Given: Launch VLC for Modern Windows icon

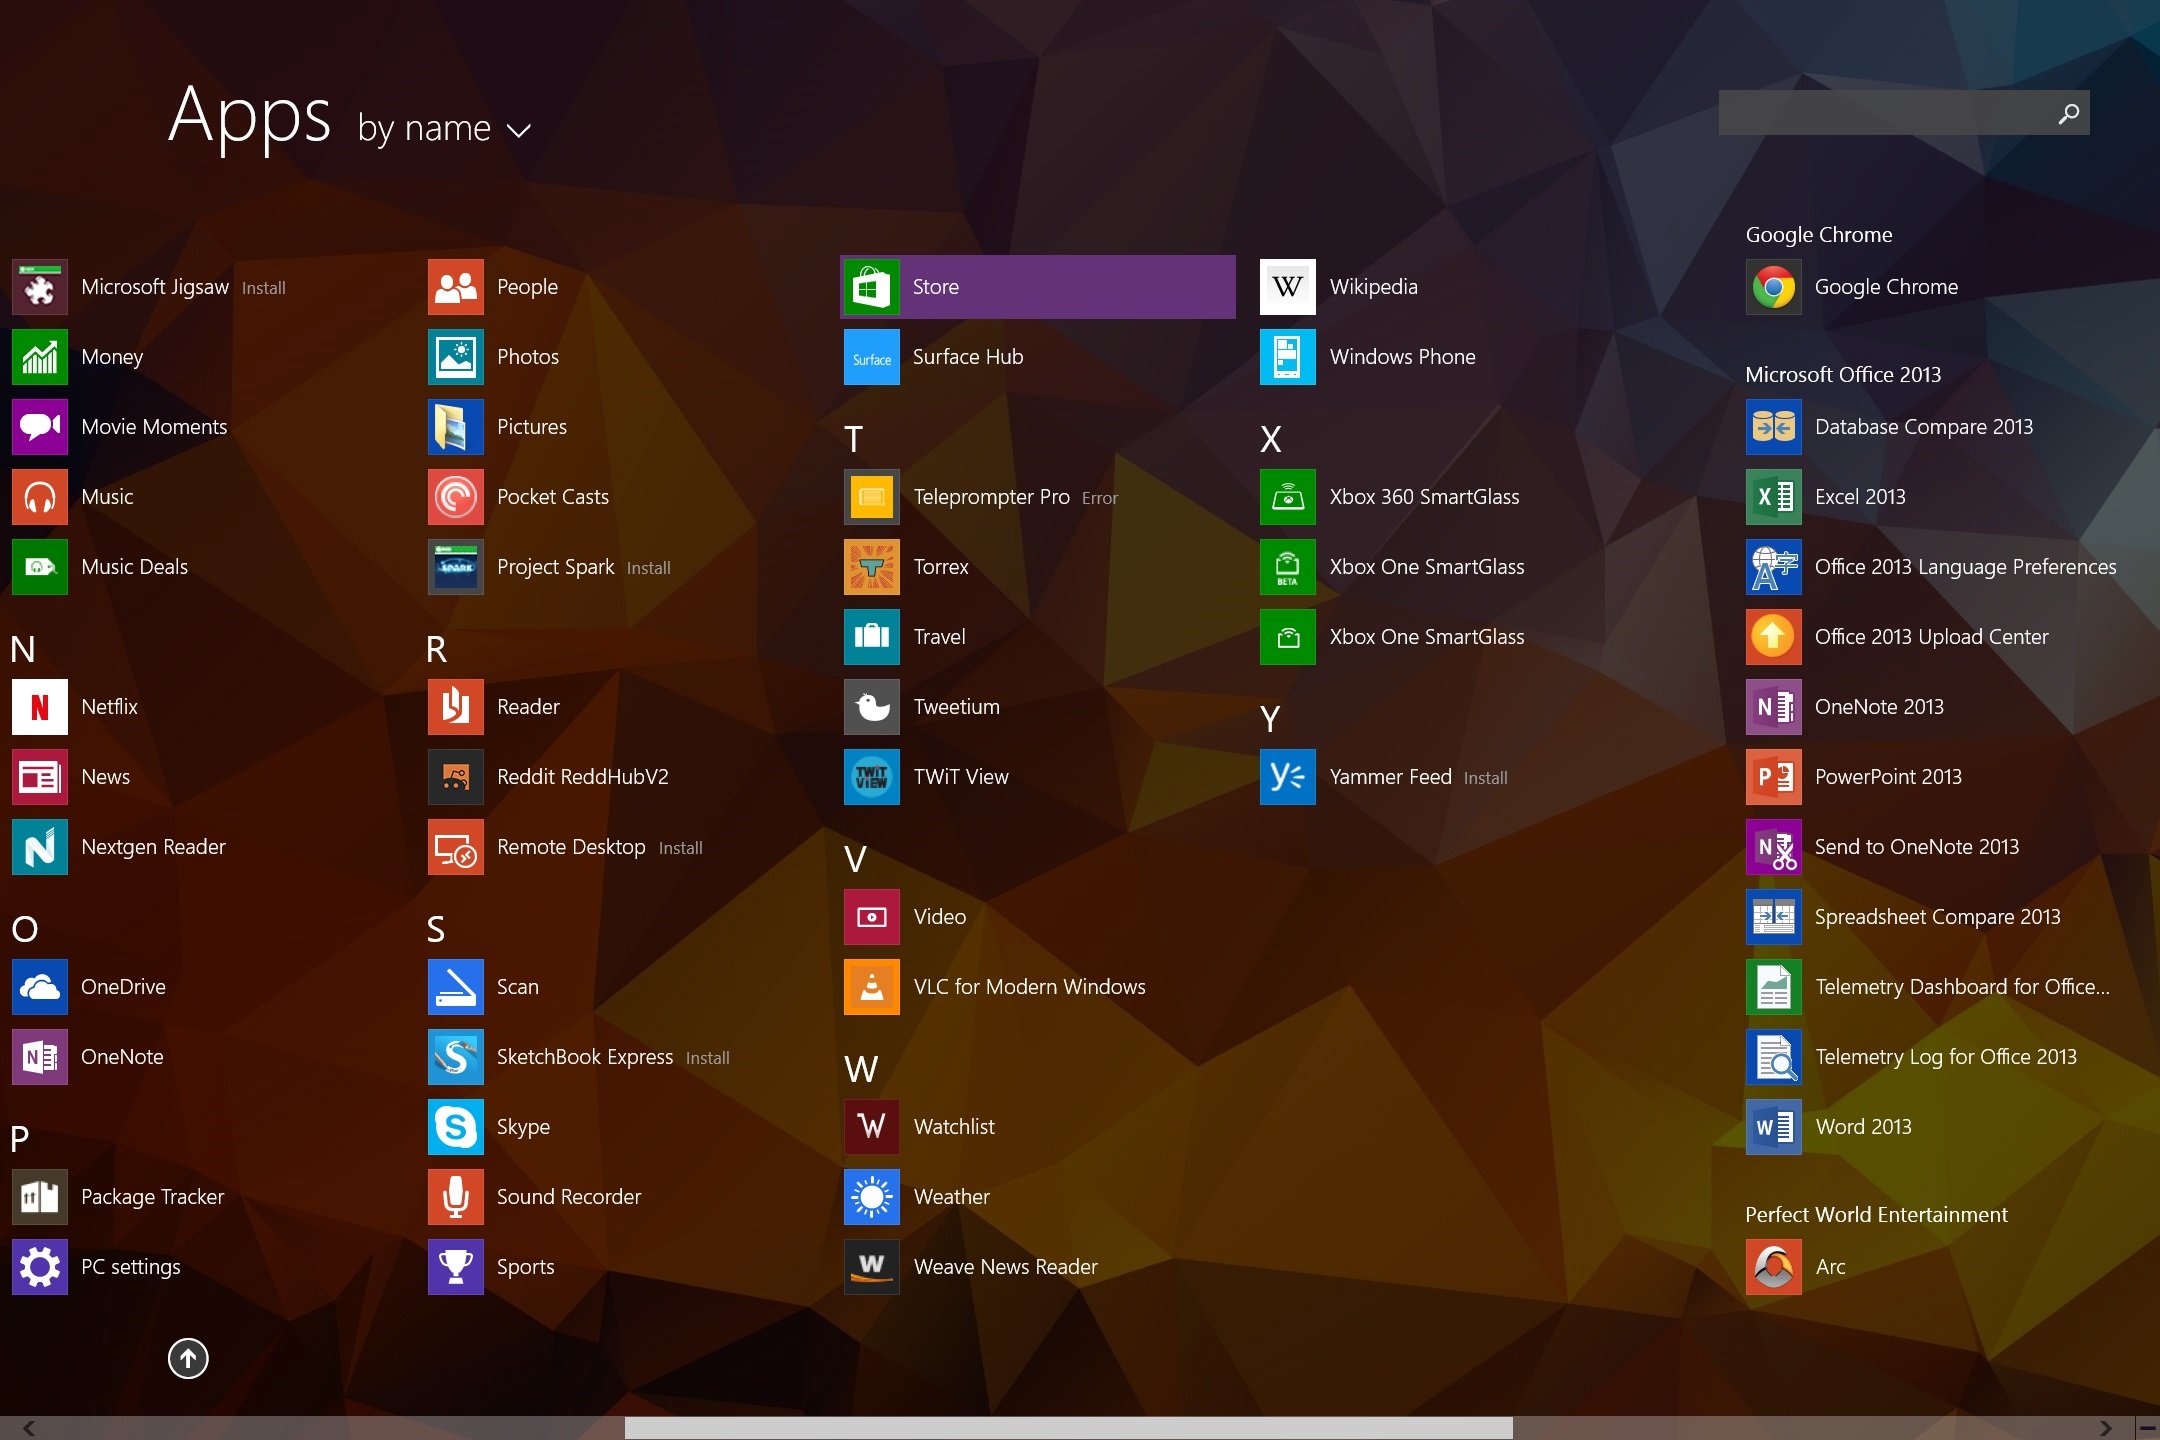Looking at the screenshot, I should pyautogui.click(x=872, y=987).
